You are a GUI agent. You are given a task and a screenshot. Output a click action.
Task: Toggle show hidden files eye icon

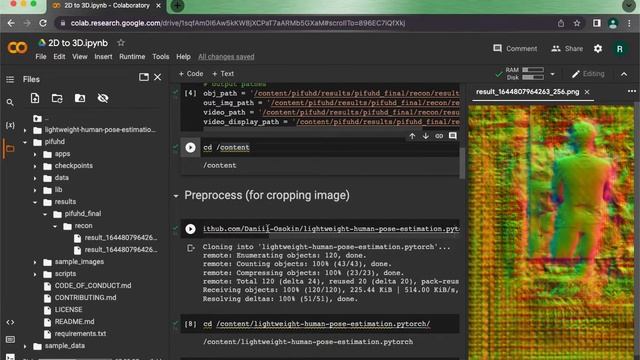pos(103,98)
